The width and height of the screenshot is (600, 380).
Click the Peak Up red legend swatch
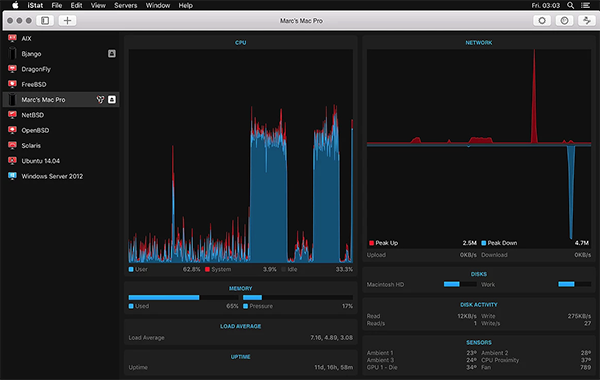click(371, 243)
